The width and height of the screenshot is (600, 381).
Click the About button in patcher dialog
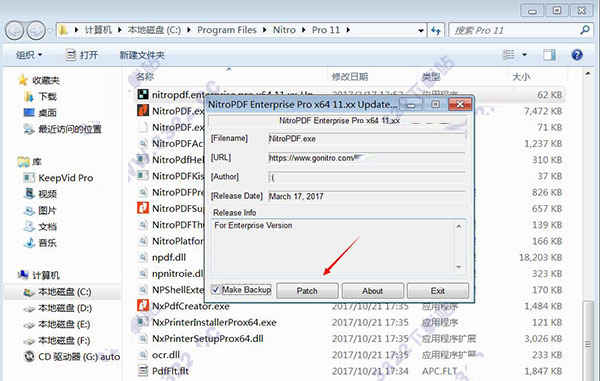click(373, 291)
